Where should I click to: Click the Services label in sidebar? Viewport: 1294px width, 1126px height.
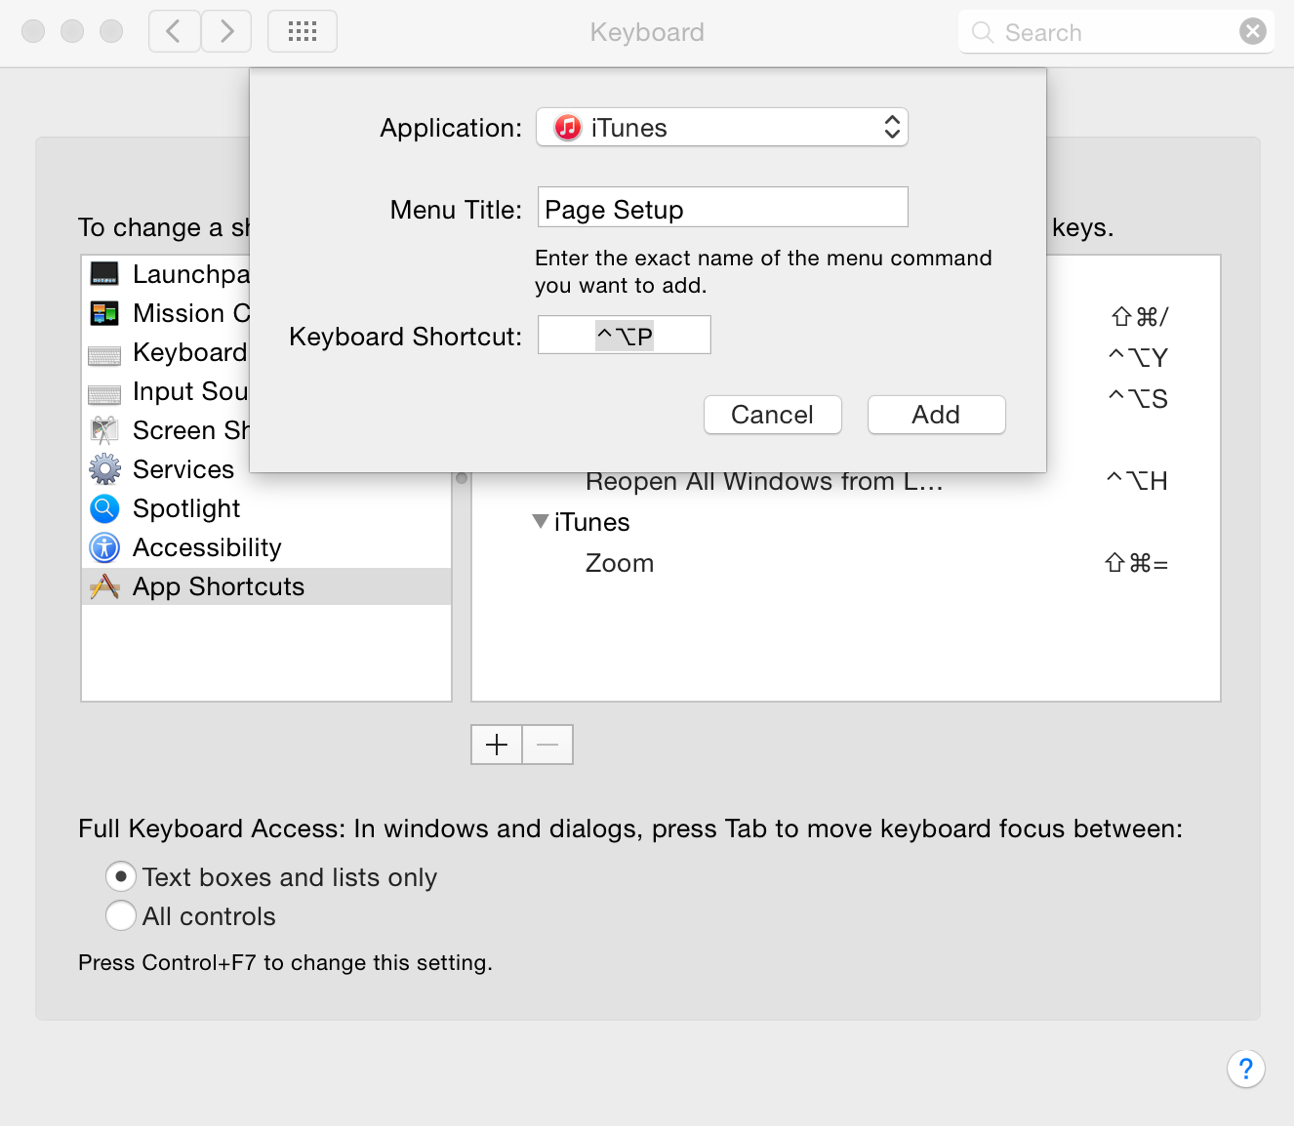(x=183, y=469)
